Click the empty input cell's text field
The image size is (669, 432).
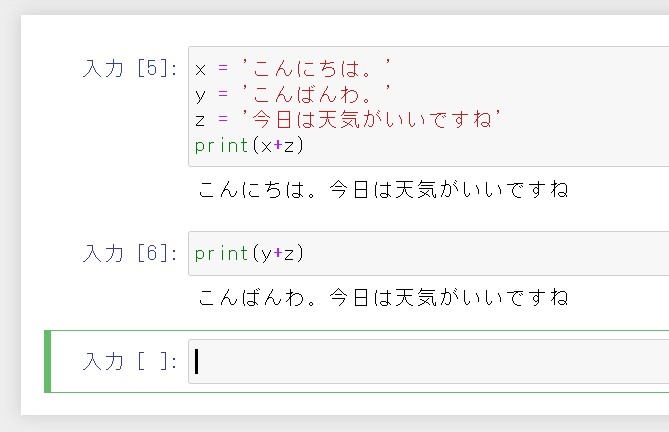coord(428,362)
